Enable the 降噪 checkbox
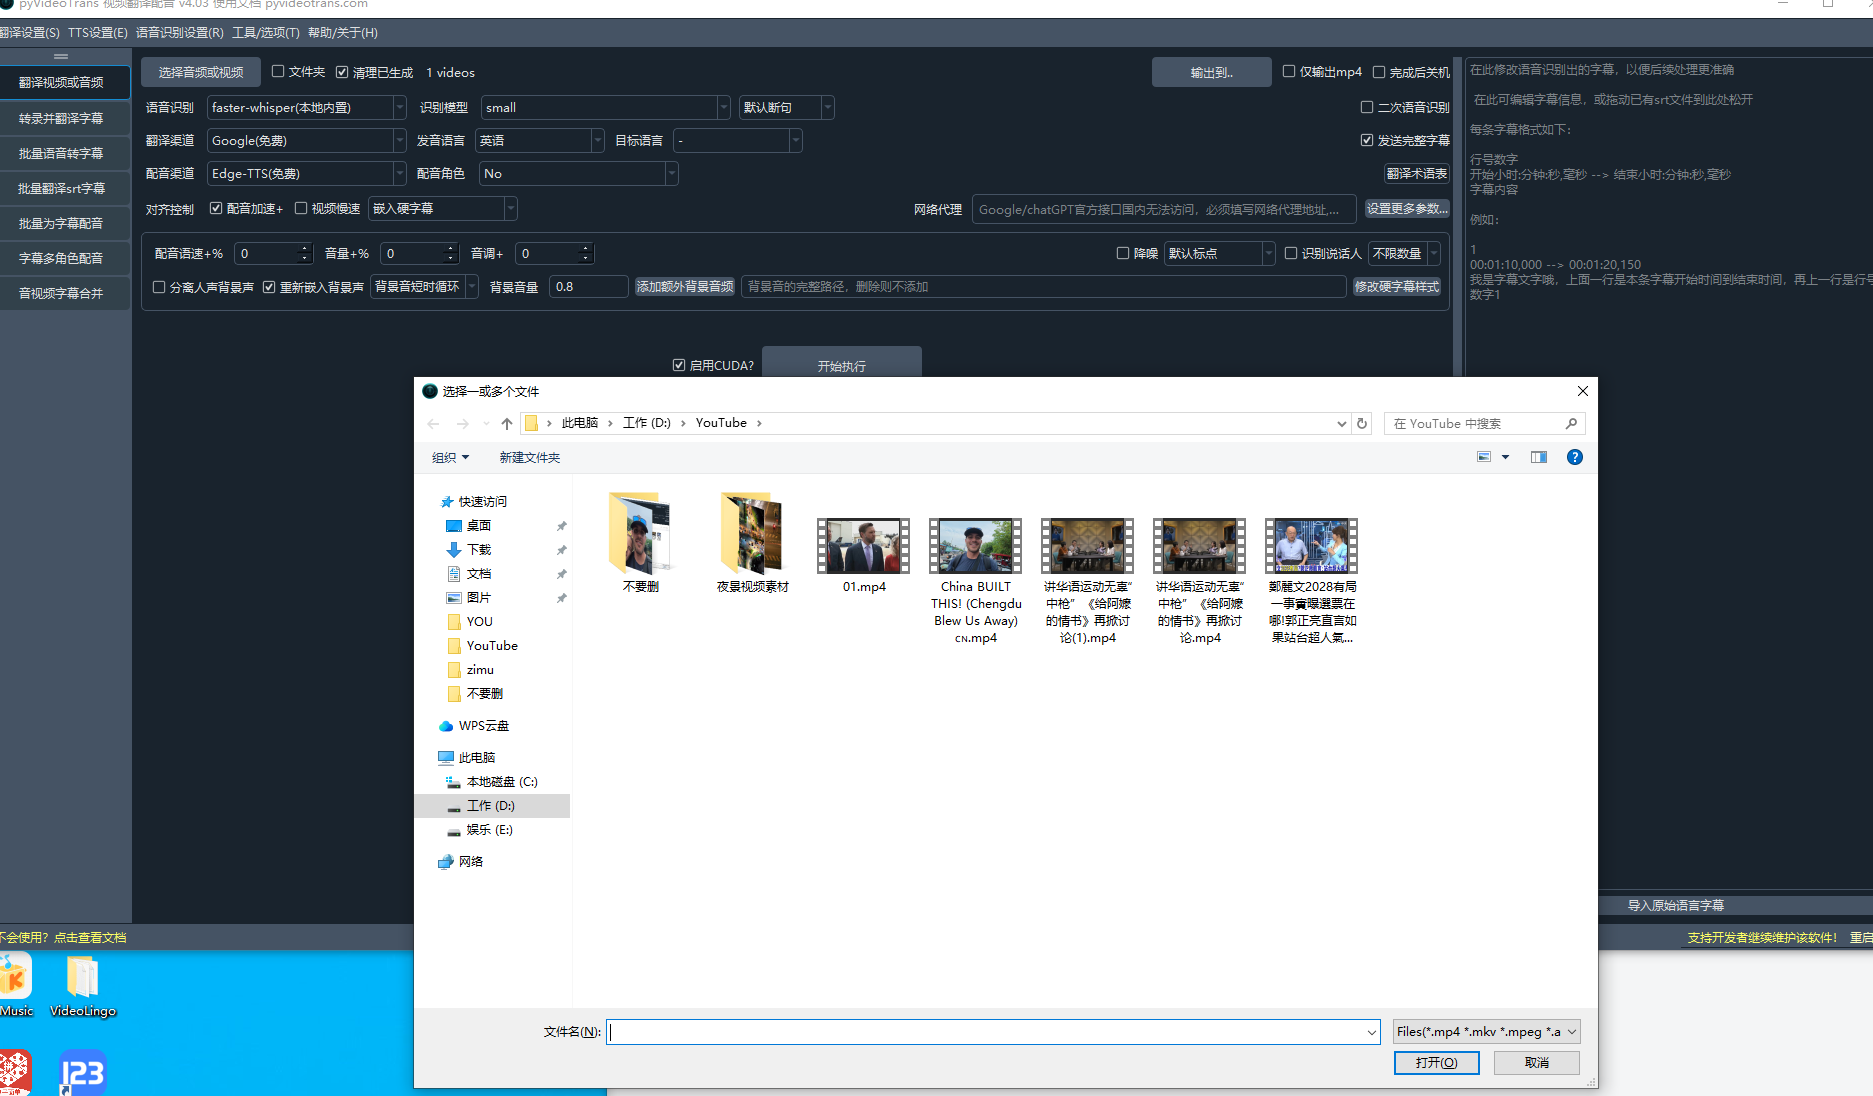This screenshot has height=1096, width=1873. 1123,253
